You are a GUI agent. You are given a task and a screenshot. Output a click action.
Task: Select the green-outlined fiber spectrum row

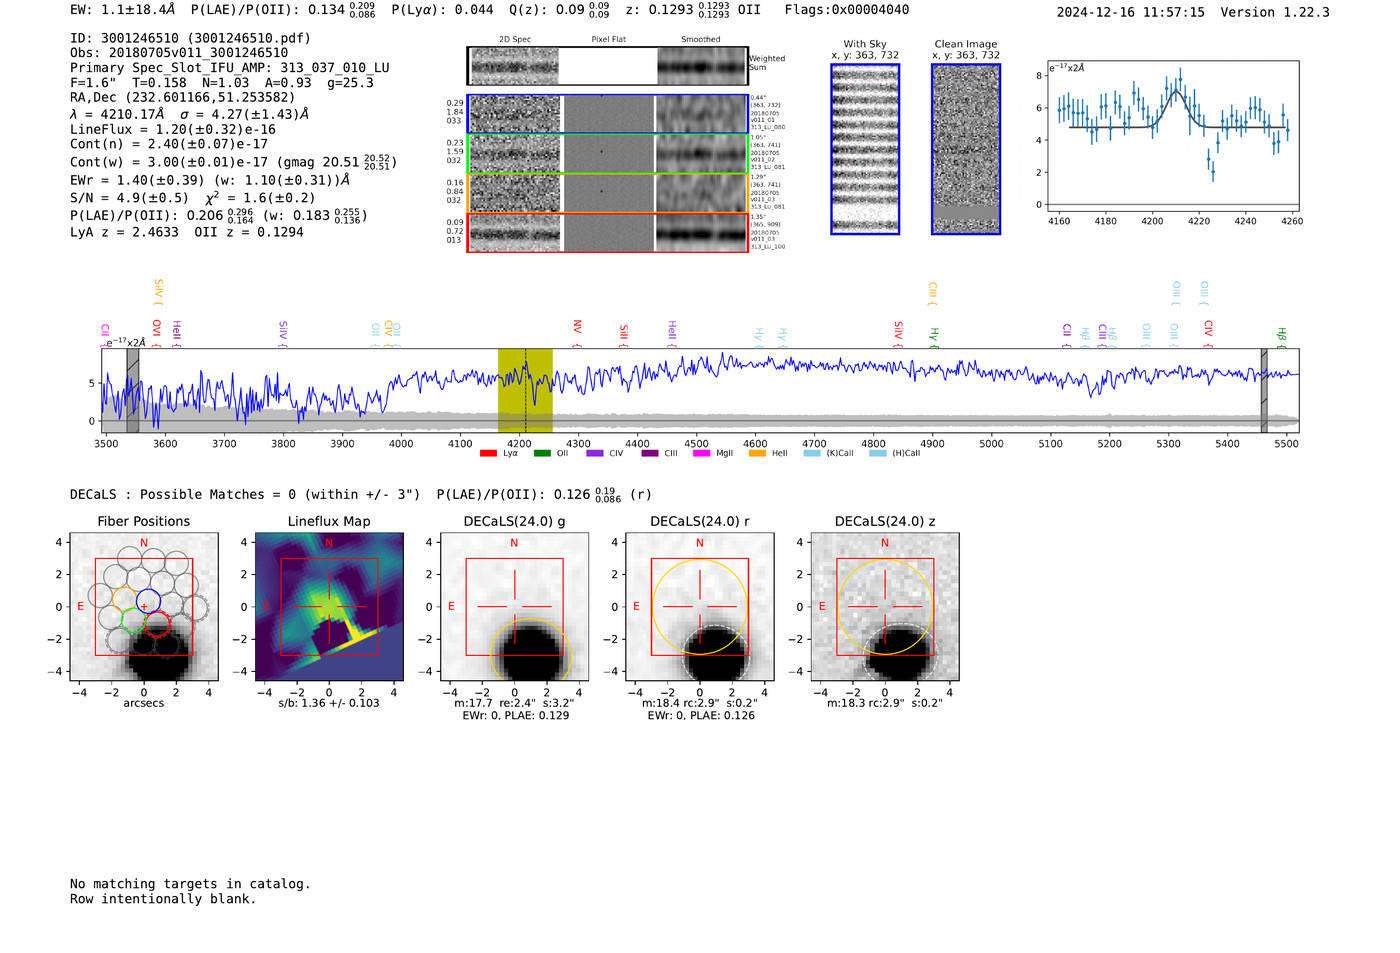coord(607,154)
